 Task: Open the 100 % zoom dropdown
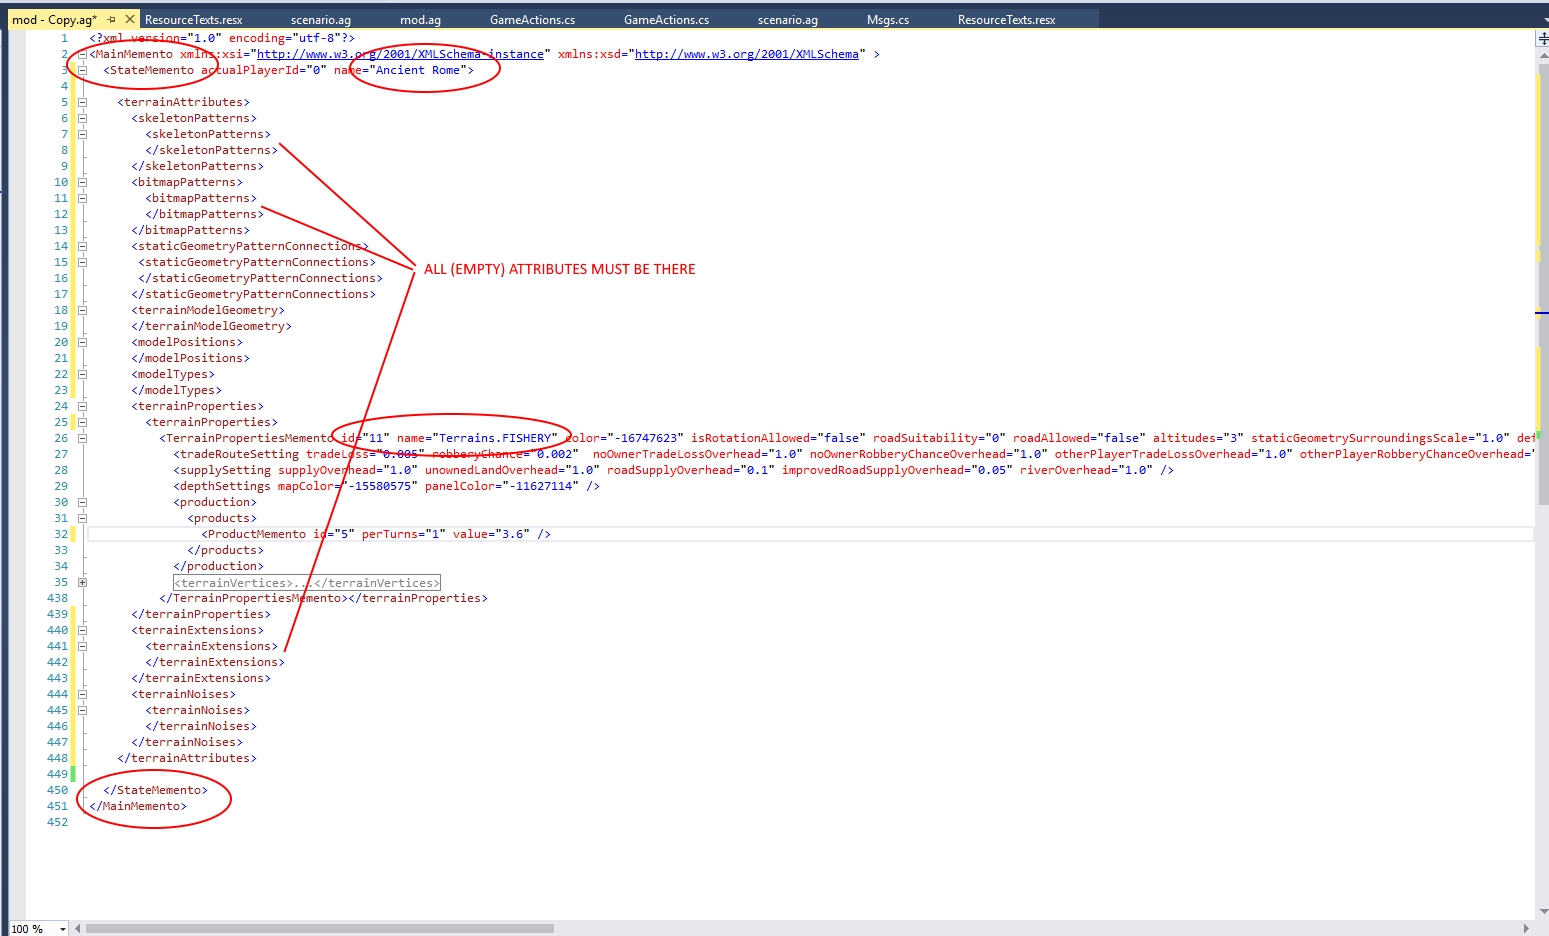tap(62, 929)
